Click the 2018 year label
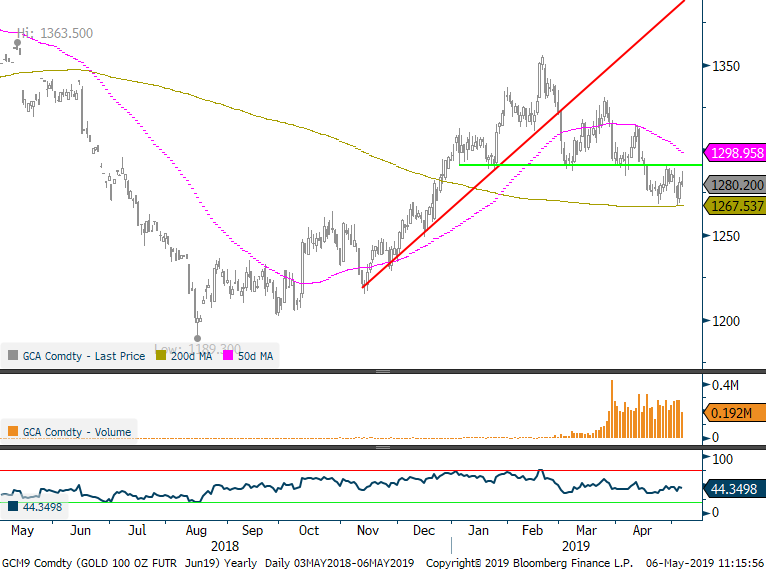766x571 pixels. pos(225,546)
